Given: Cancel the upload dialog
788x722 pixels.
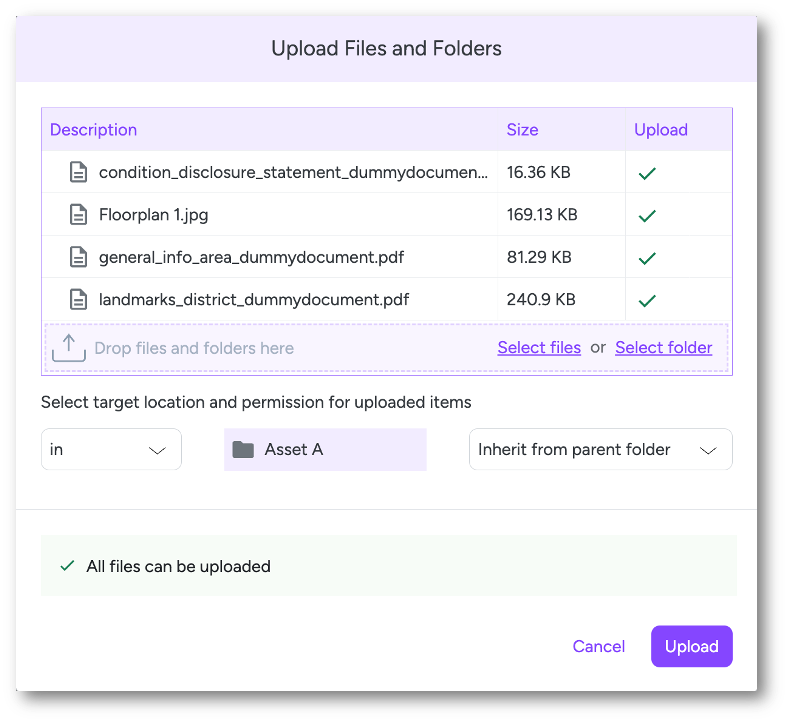Looking at the screenshot, I should click(599, 646).
